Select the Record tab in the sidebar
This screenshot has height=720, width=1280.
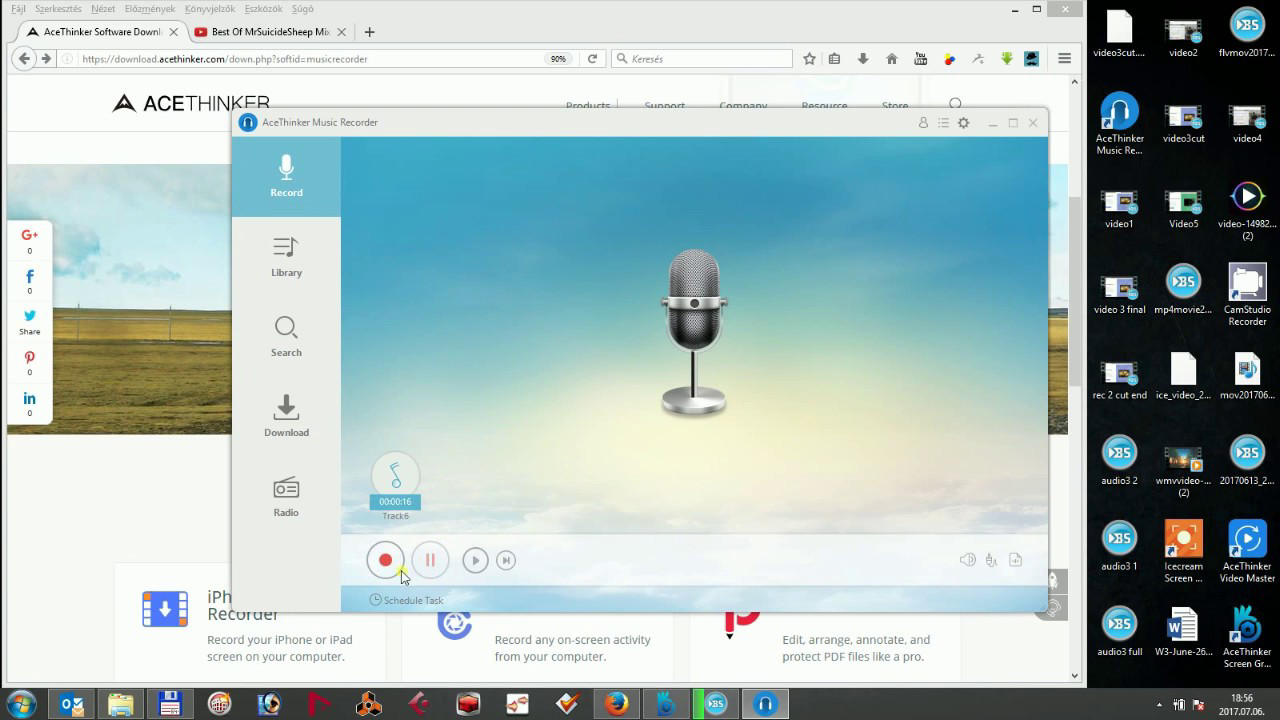(286, 176)
